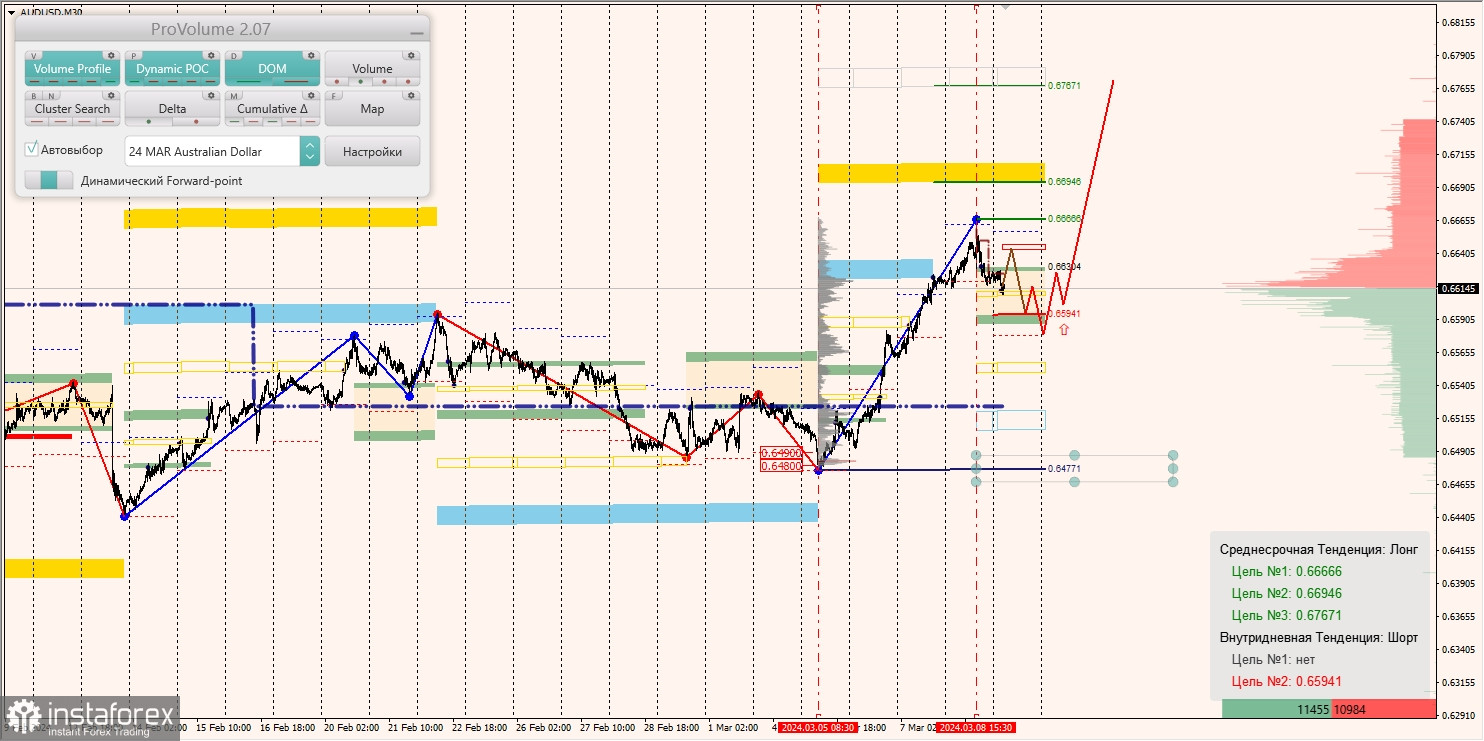Open Dynamic POC gear settings
The width and height of the screenshot is (1484, 741).
211,55
